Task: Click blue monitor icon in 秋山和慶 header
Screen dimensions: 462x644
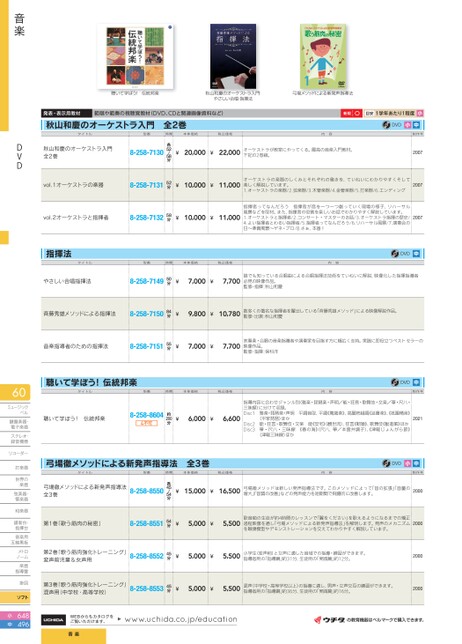Action: [416, 125]
